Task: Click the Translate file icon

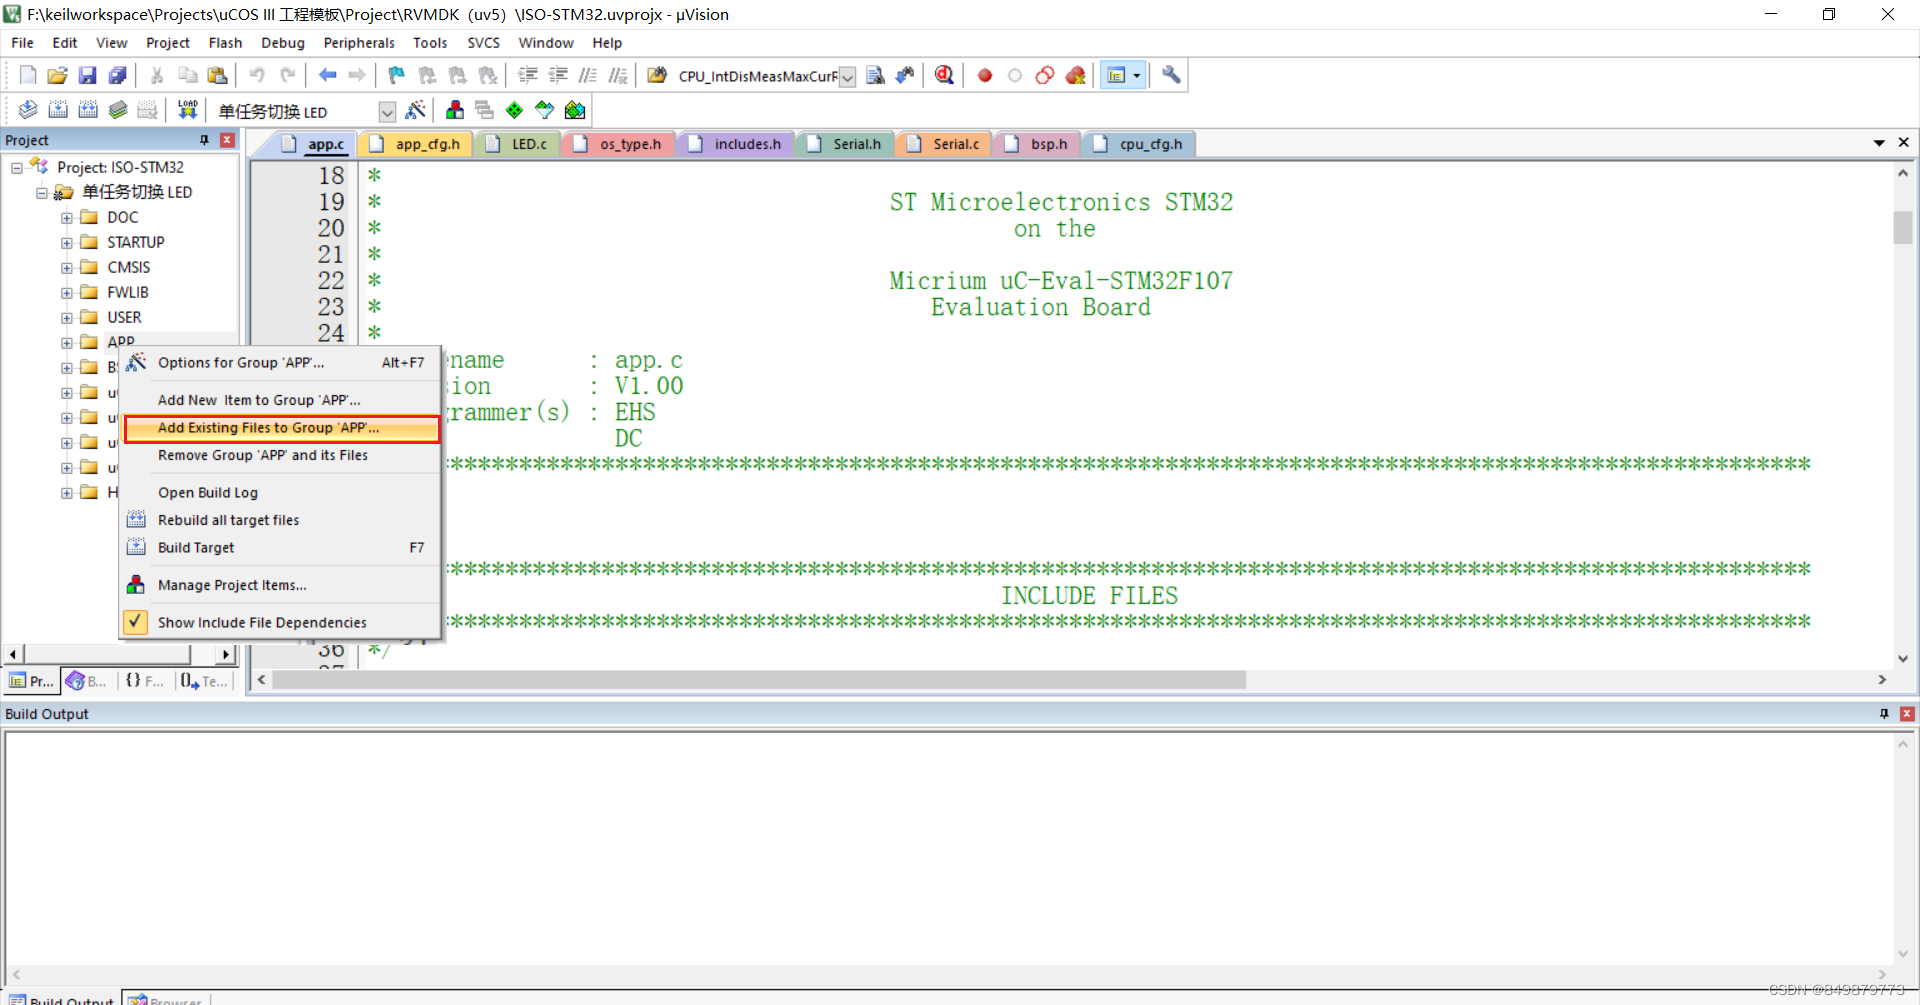Action: [28, 110]
